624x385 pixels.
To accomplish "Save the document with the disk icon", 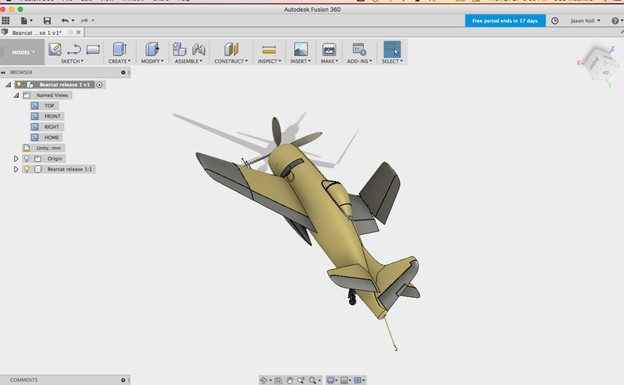I will (x=47, y=21).
